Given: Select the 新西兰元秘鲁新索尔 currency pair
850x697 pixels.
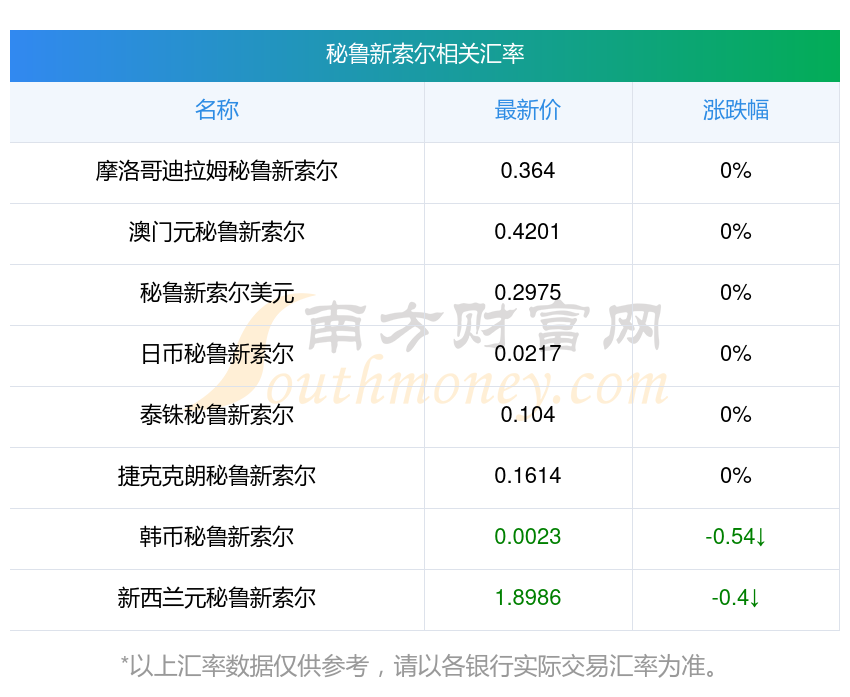Looking at the screenshot, I should 217,598.
